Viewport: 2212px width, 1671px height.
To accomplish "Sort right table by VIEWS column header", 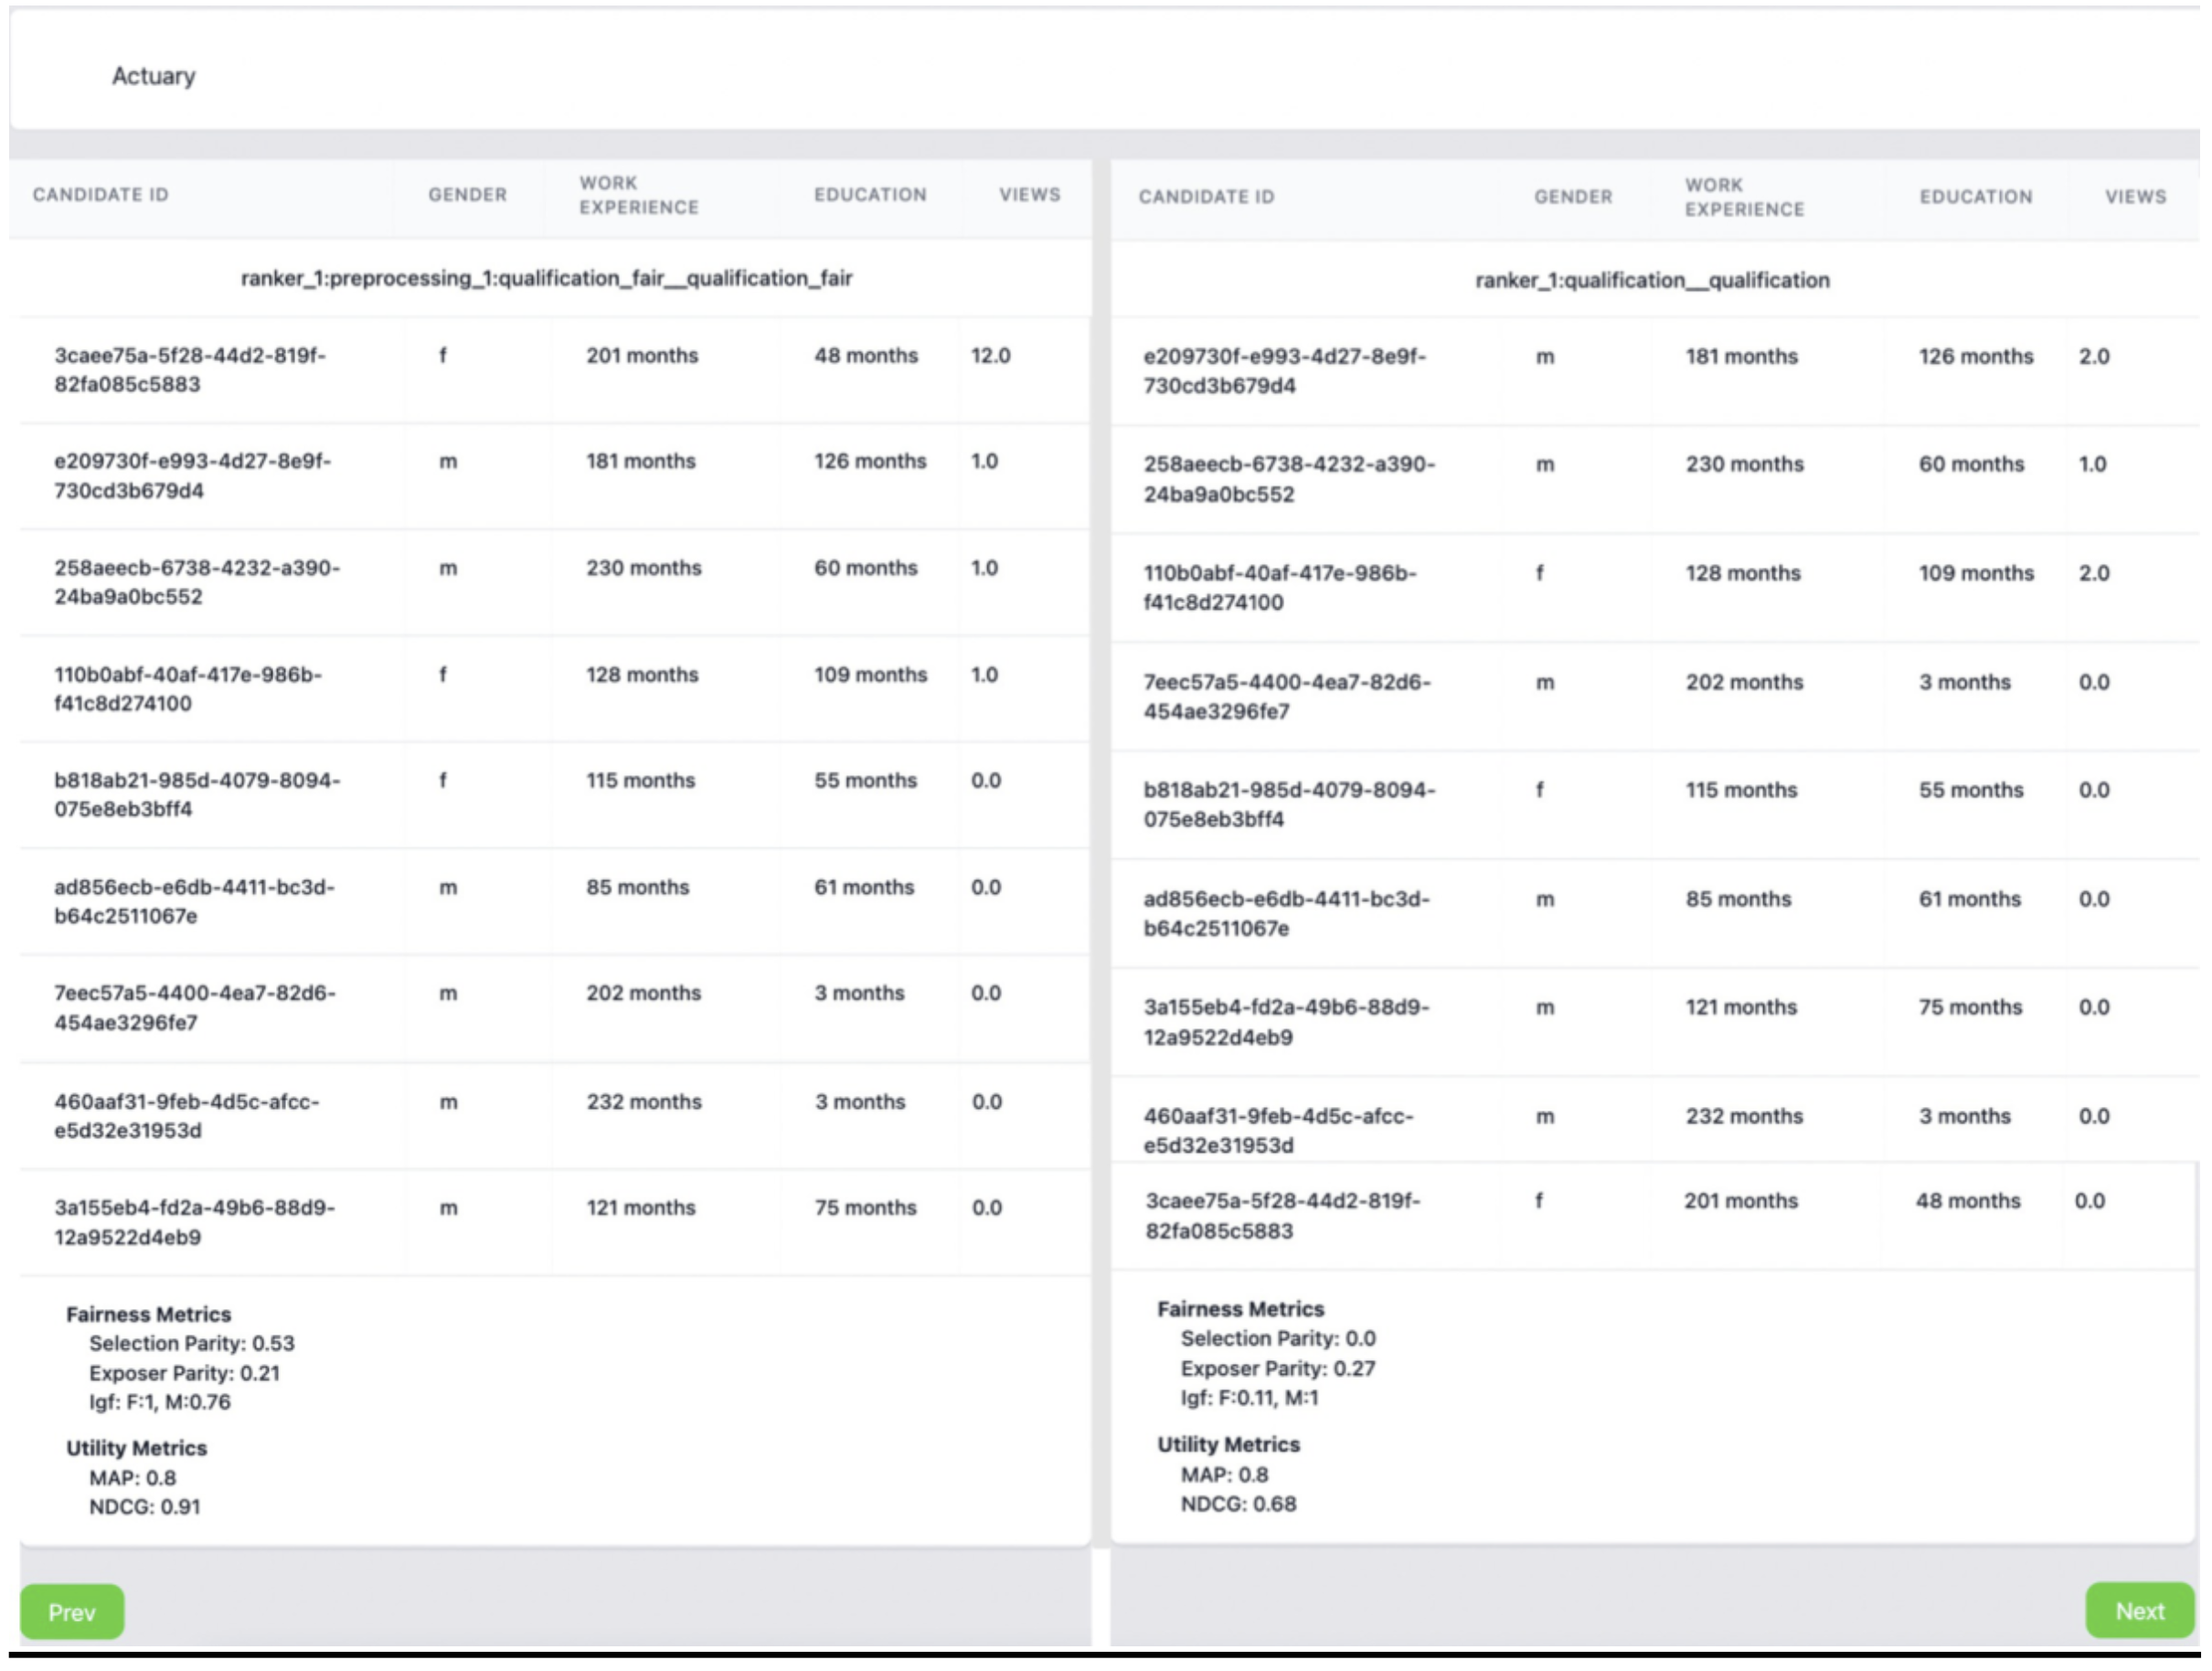I will coord(2136,197).
